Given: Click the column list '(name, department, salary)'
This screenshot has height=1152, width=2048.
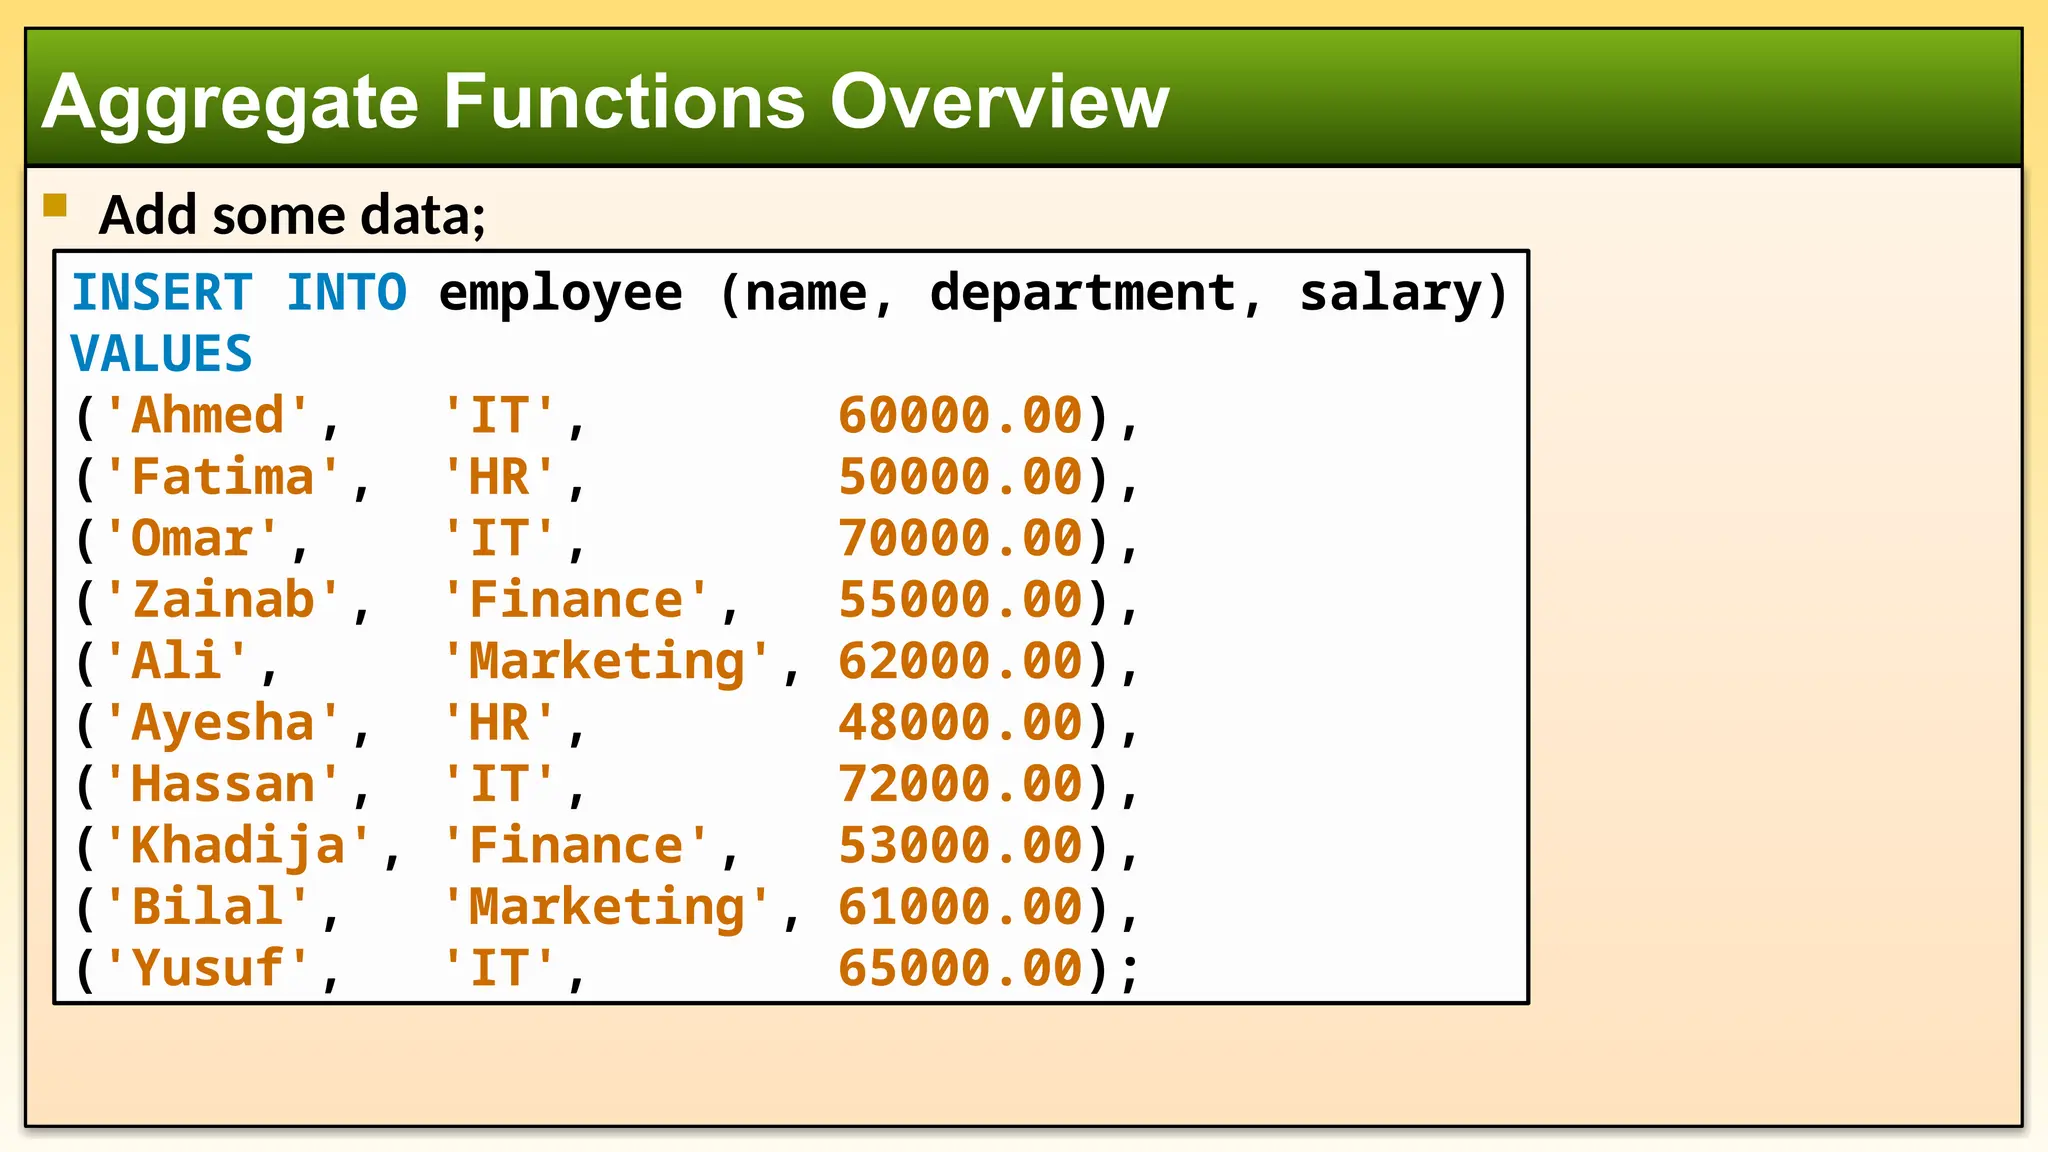Looking at the screenshot, I should pos(1113,295).
